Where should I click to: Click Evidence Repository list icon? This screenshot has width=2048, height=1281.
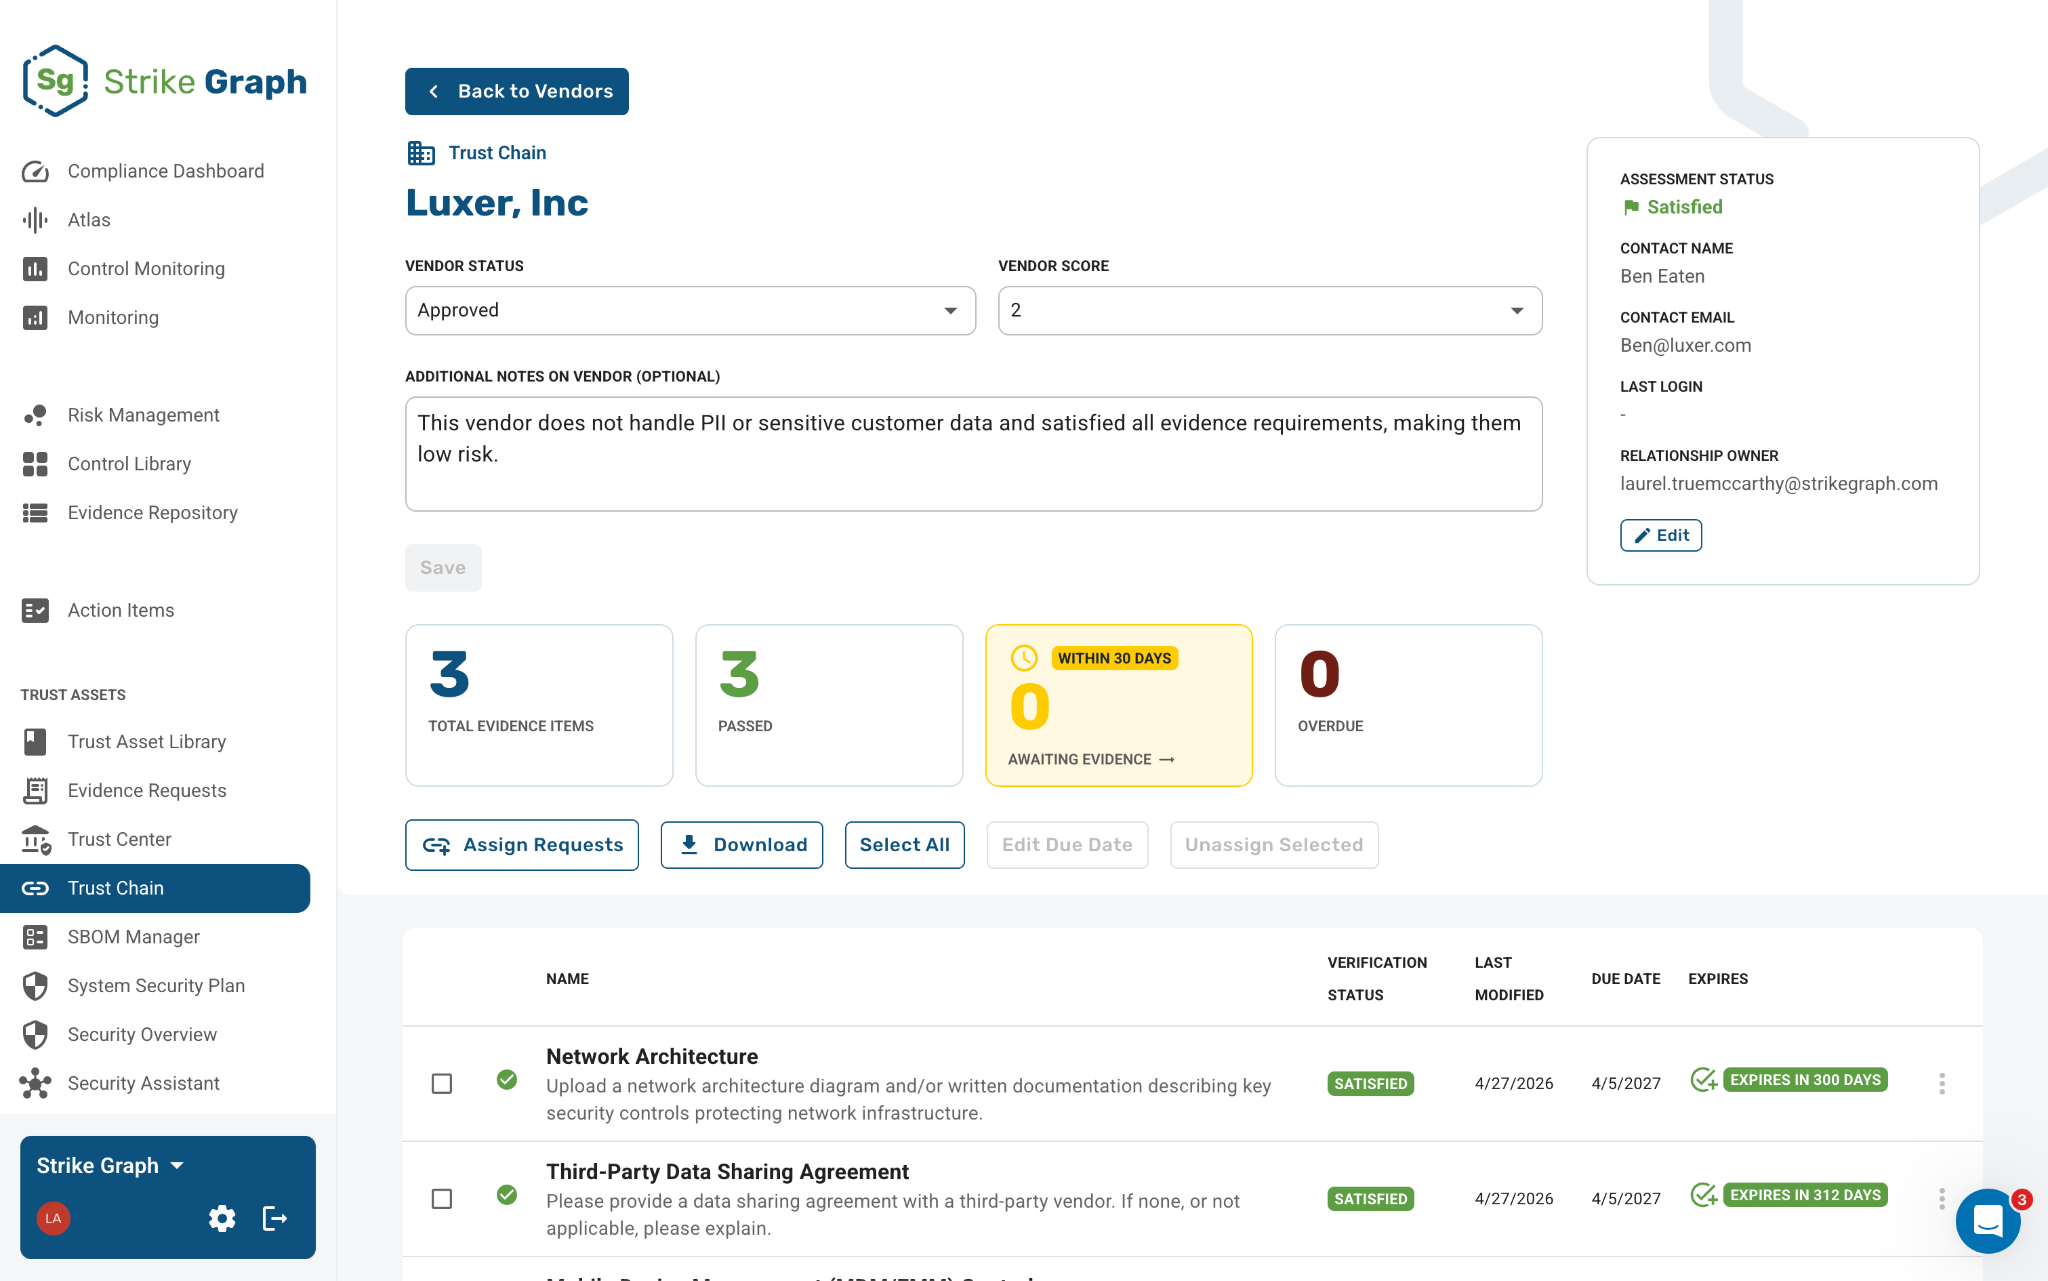(35, 513)
